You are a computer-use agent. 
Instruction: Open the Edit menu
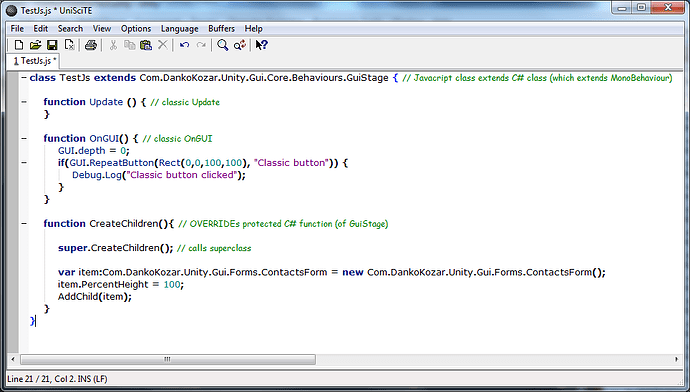[40, 29]
